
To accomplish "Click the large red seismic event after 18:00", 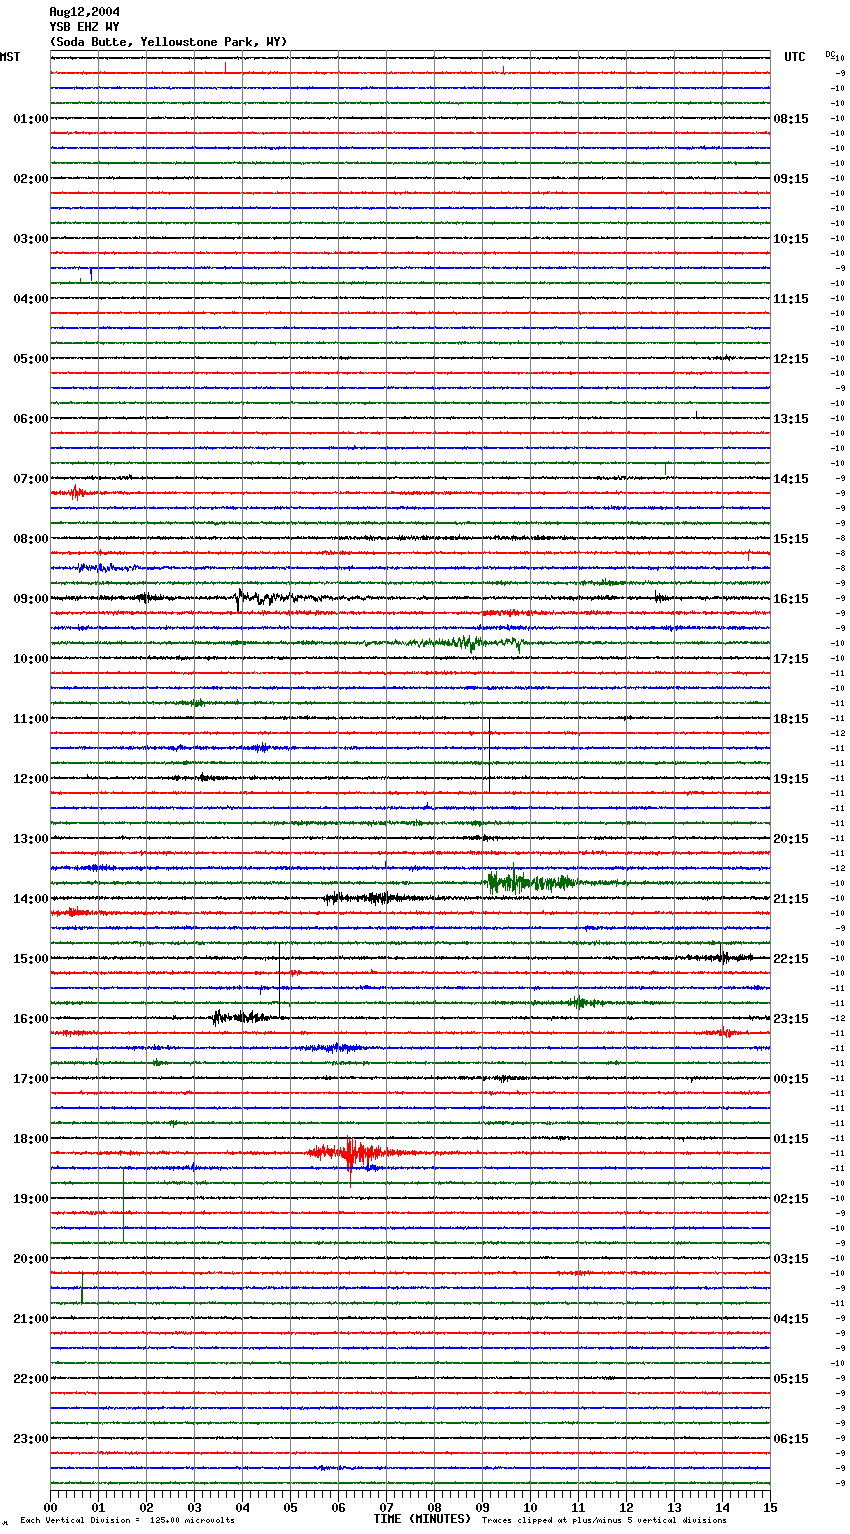I will click(x=350, y=1153).
